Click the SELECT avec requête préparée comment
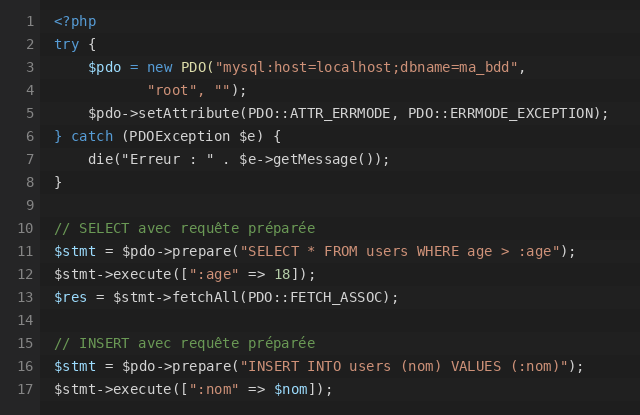The height and width of the screenshot is (415, 640). tap(184, 228)
